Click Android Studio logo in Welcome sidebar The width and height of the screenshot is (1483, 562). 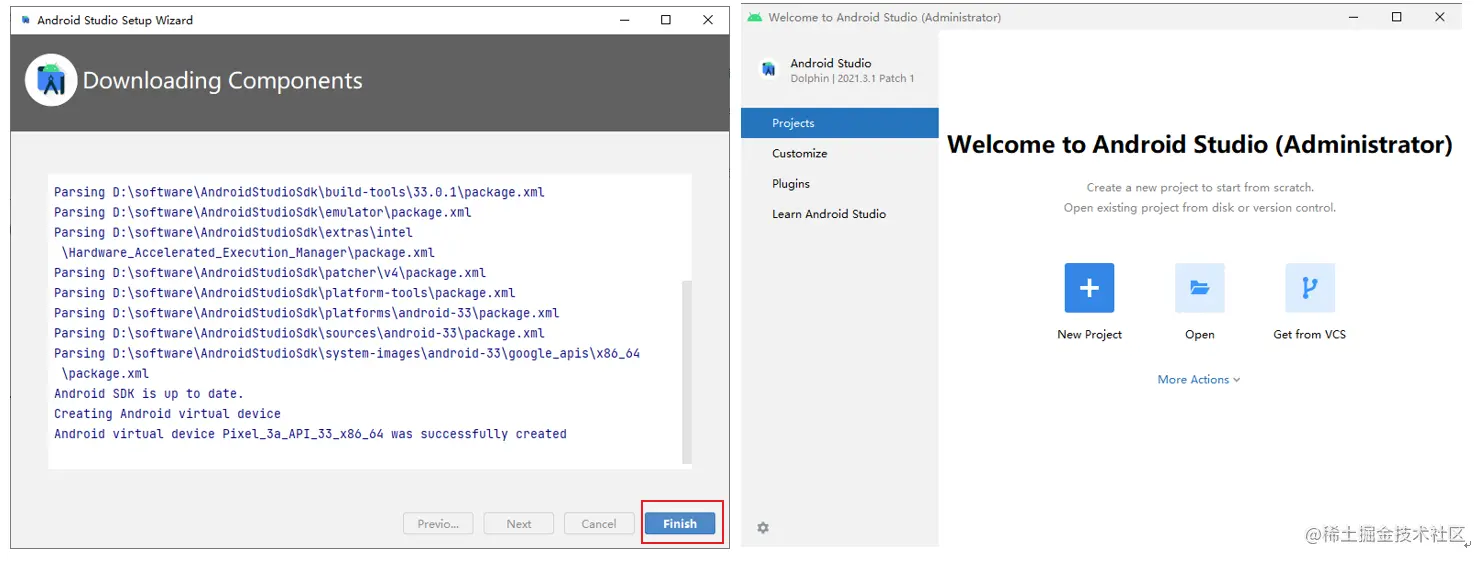point(768,69)
